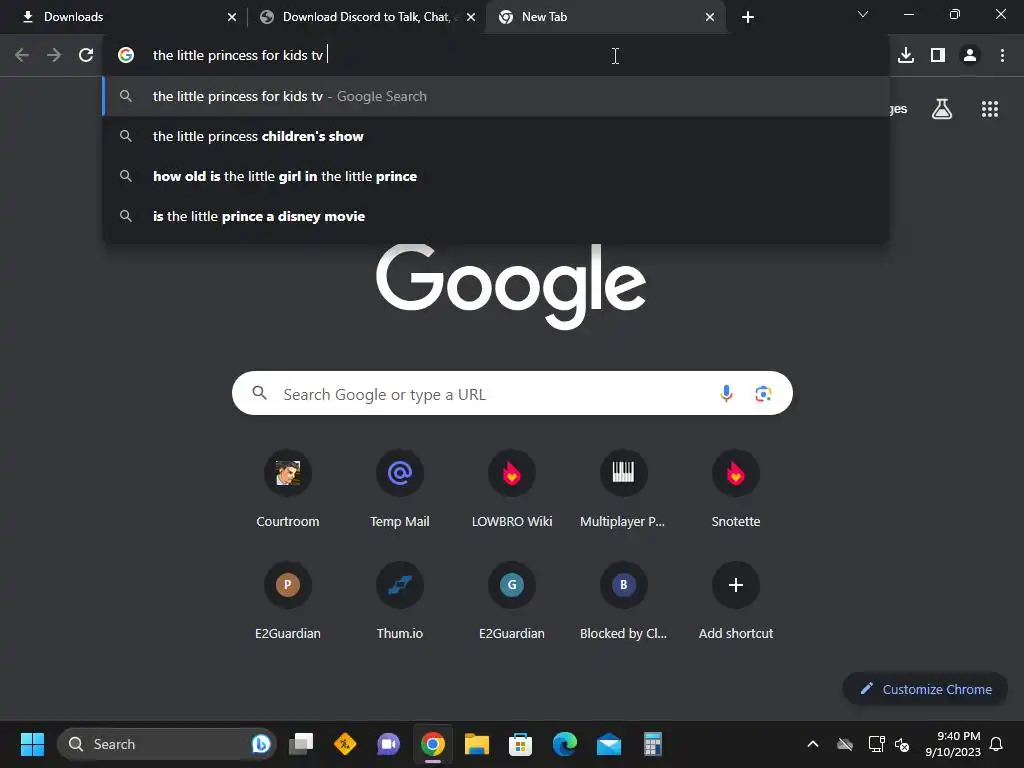Open Blocked by Cl... shortcut

[x=624, y=601]
